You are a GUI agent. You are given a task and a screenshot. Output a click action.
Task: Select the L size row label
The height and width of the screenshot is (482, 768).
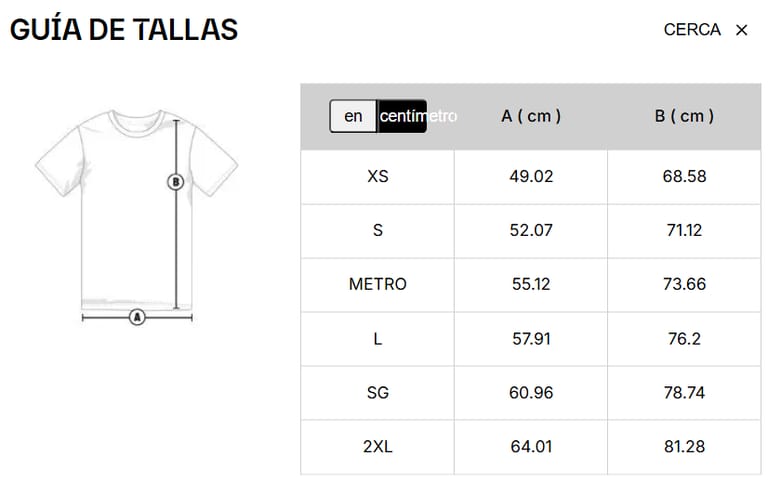pyautogui.click(x=378, y=338)
